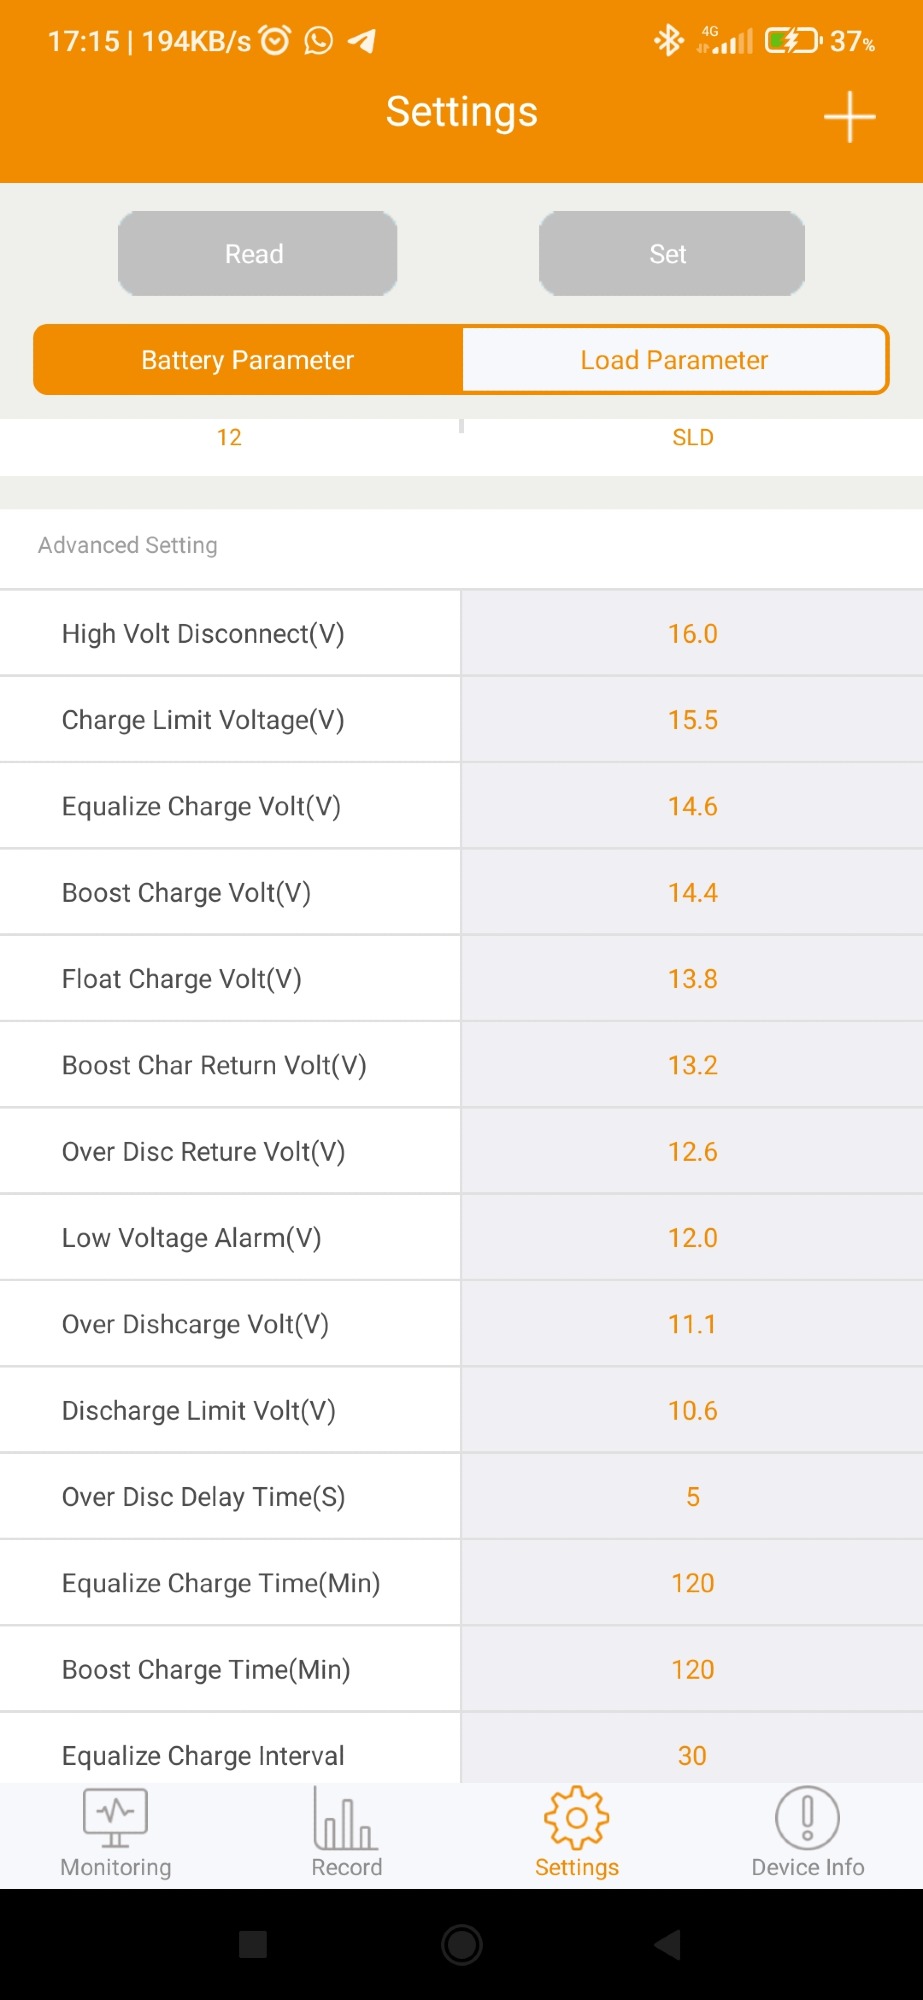This screenshot has height=2000, width=923.
Task: Tap the plus icon in header
Action: coord(849,116)
